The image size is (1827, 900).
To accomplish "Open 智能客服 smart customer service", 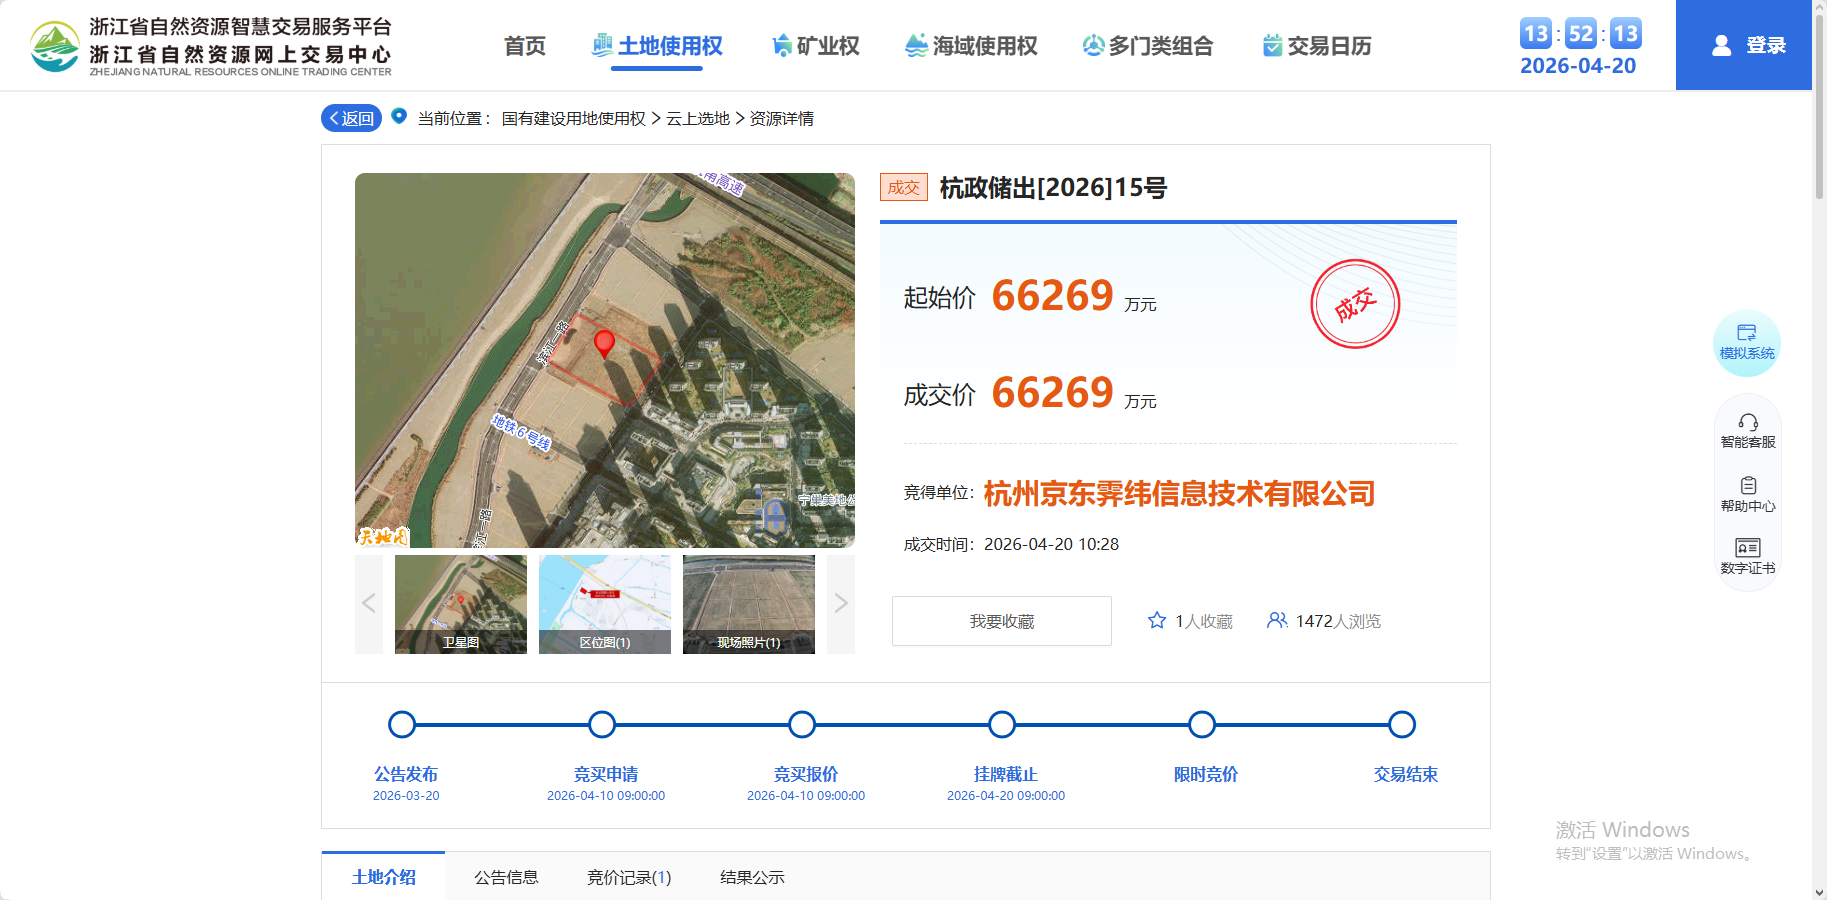I will coord(1747,431).
